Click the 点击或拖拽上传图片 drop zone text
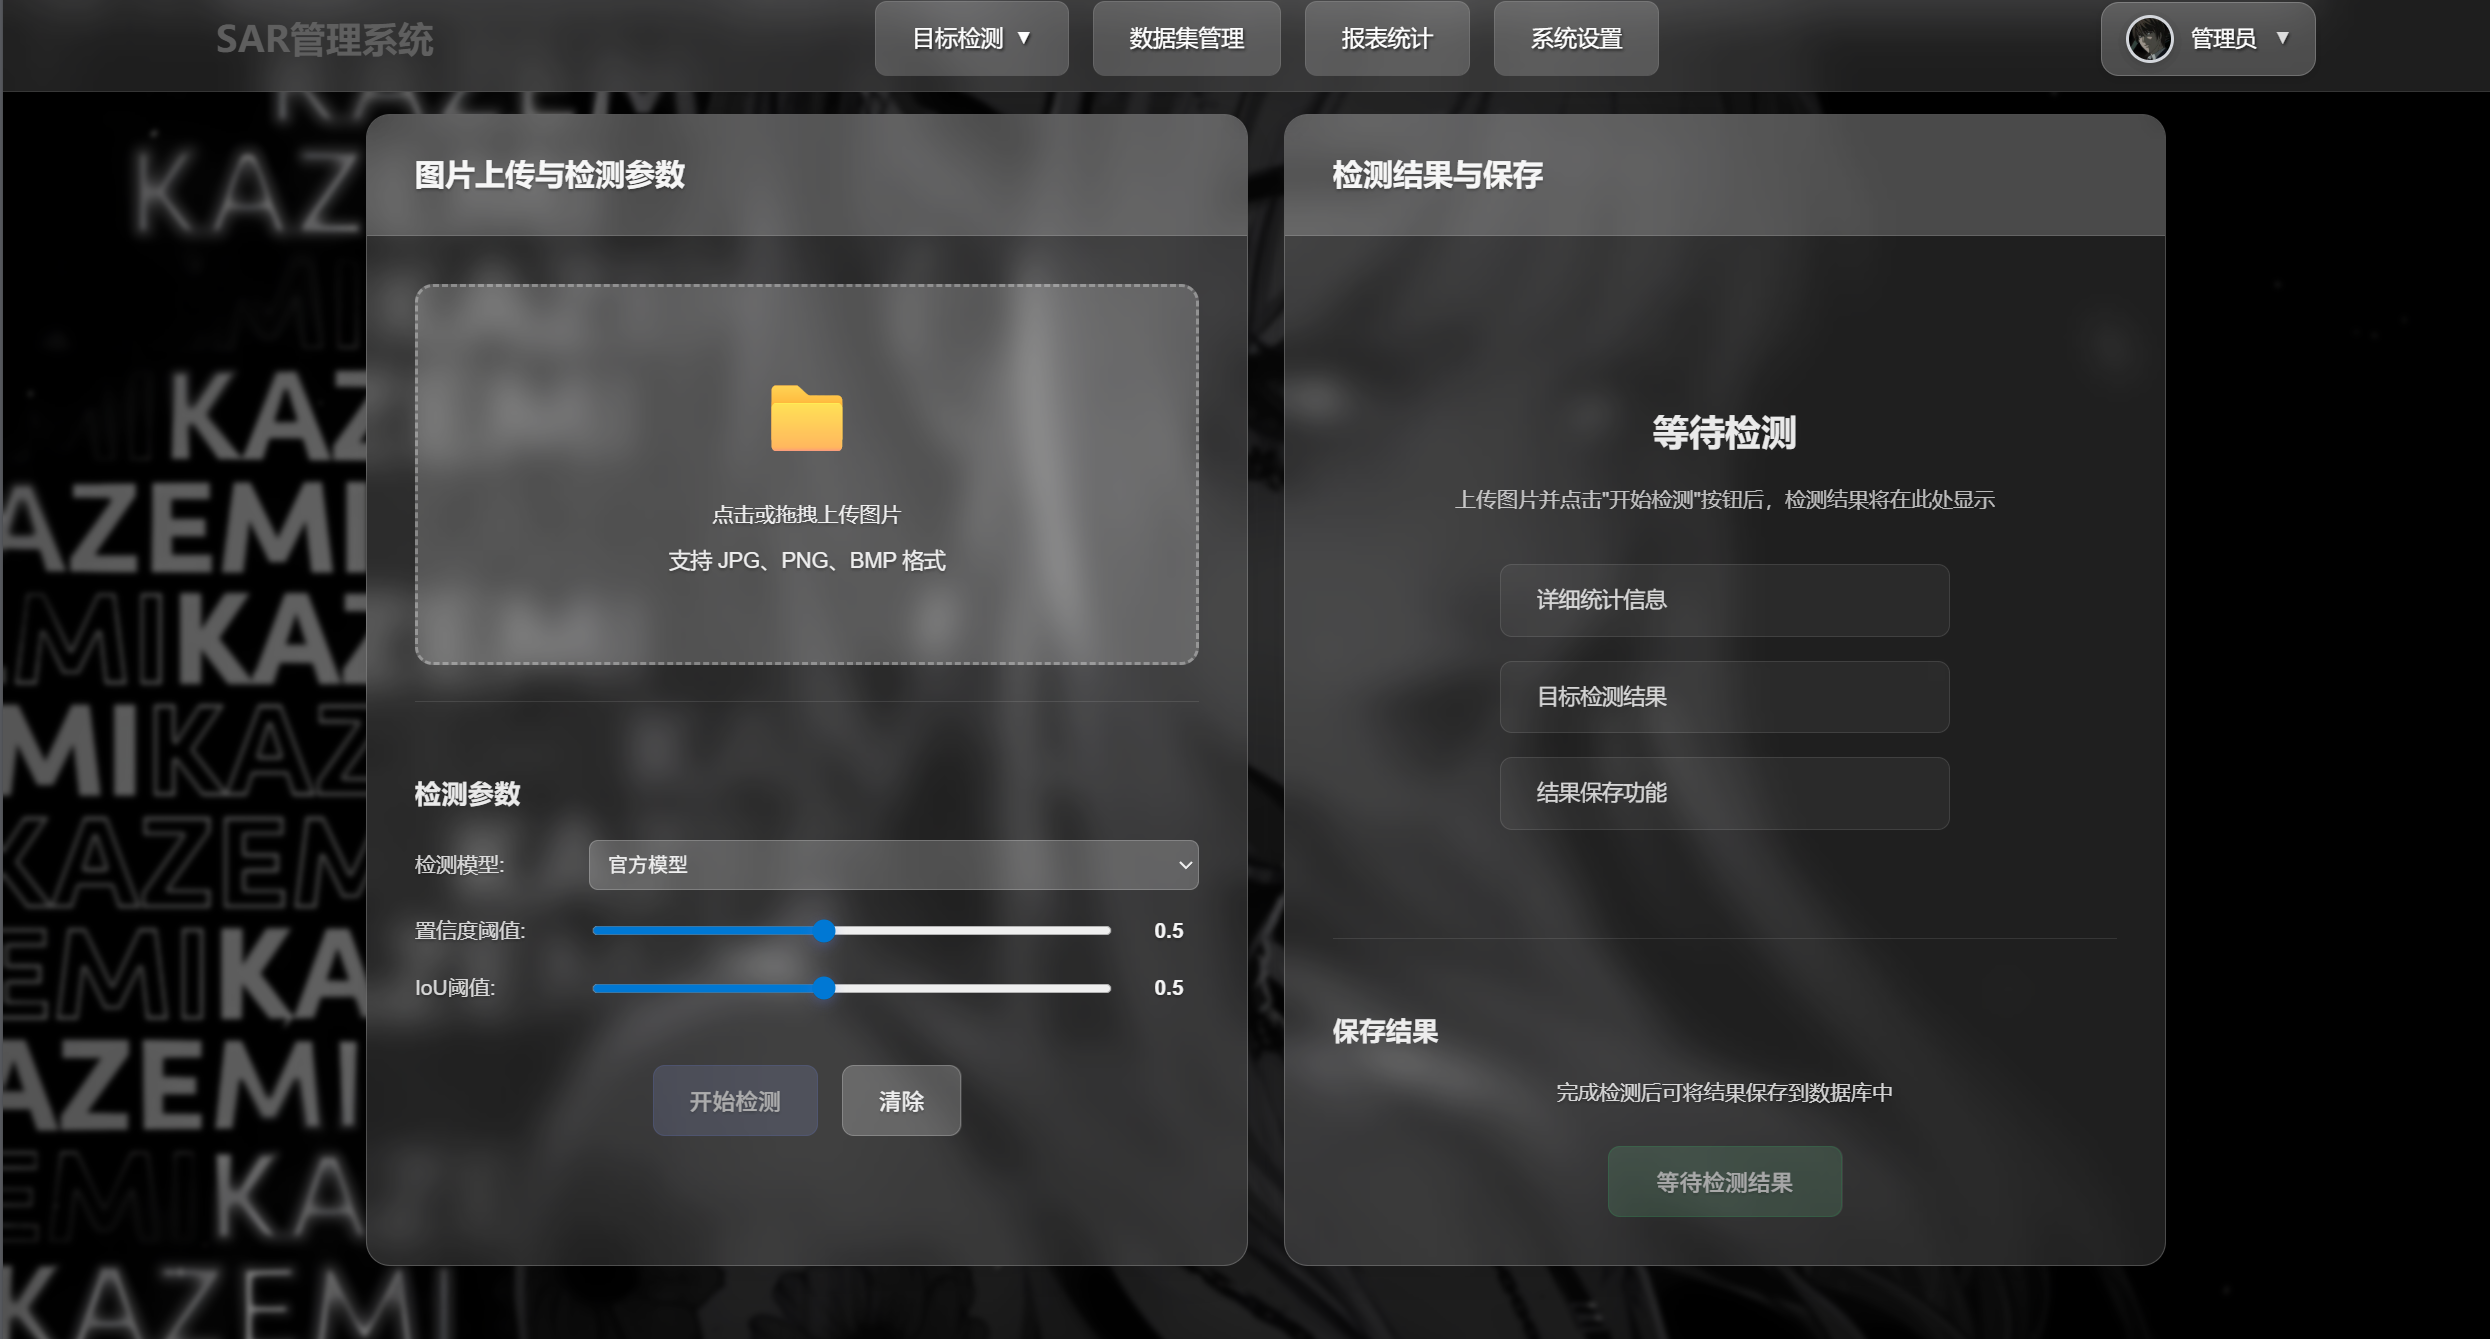The width and height of the screenshot is (2490, 1339). click(806, 515)
